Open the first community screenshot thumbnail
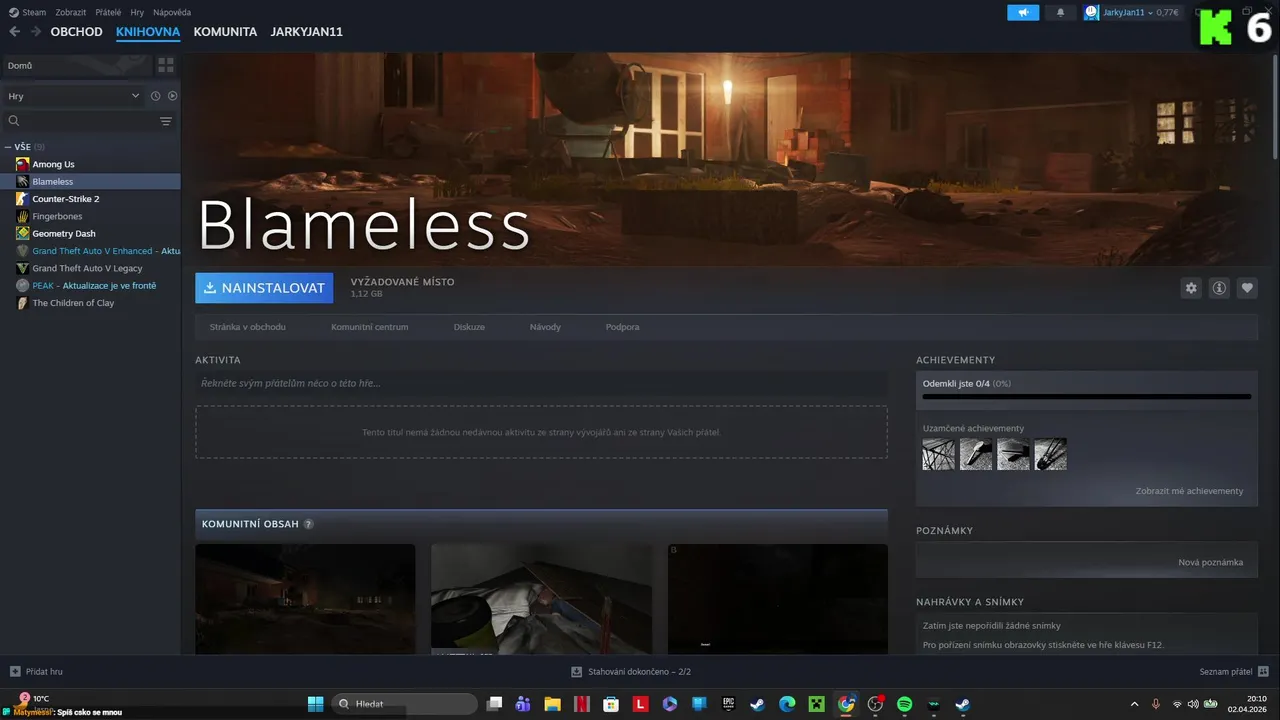 (305, 599)
